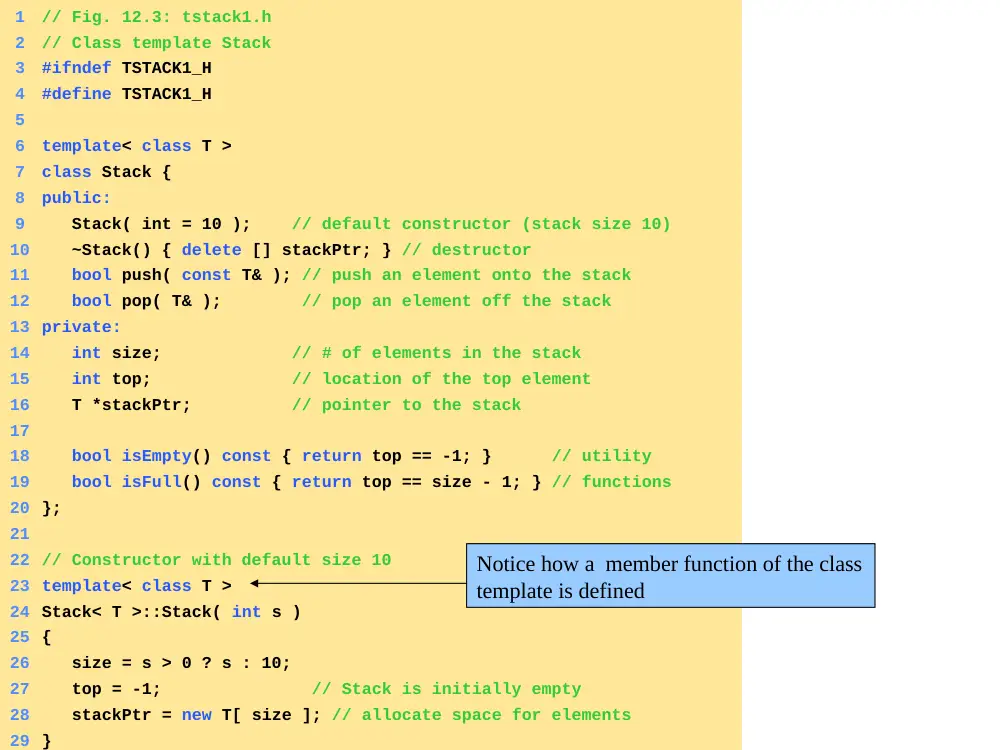Image resolution: width=1000 pixels, height=750 pixels.
Task: Click the "// Fig. 12.3: tstack1.h" comment
Action: pos(156,17)
